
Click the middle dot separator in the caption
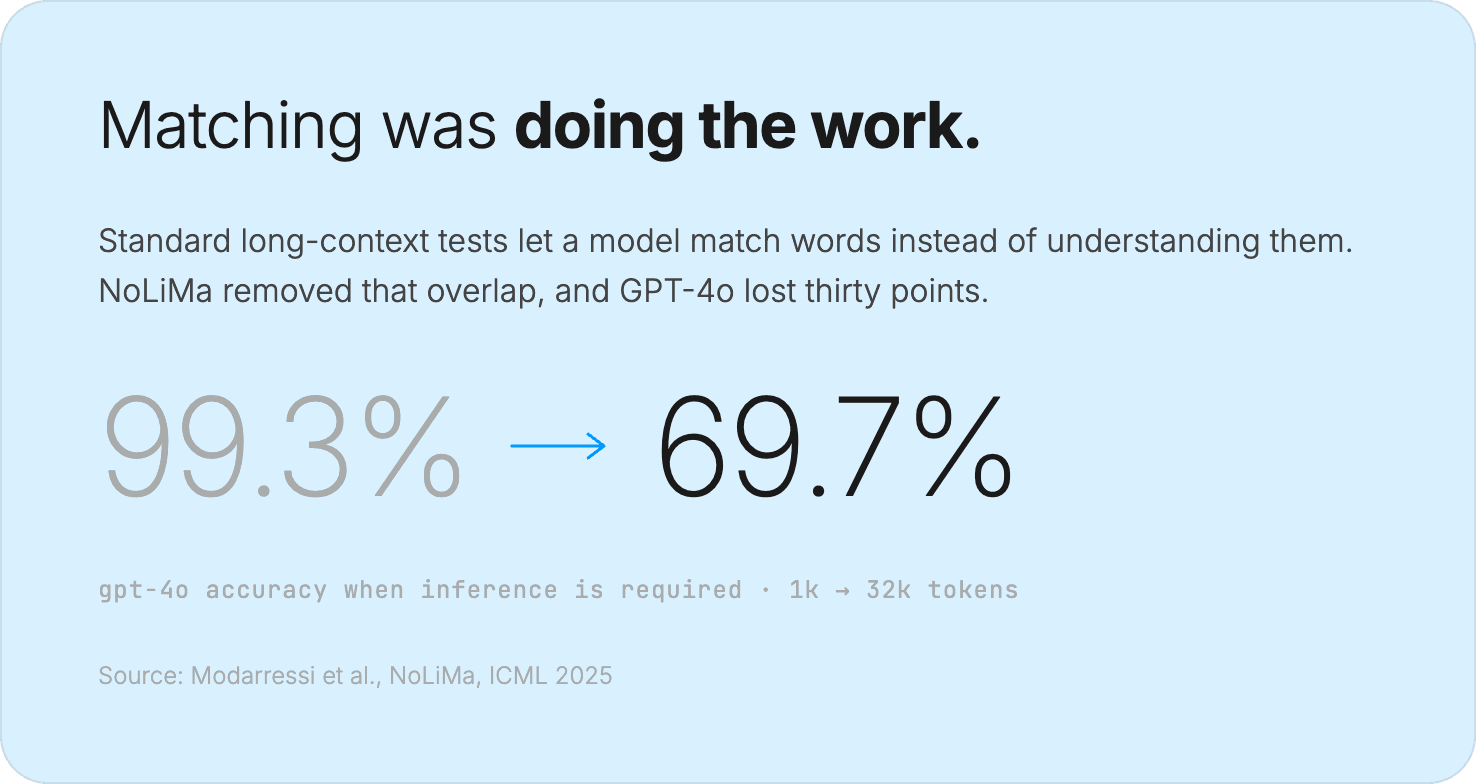(x=765, y=590)
